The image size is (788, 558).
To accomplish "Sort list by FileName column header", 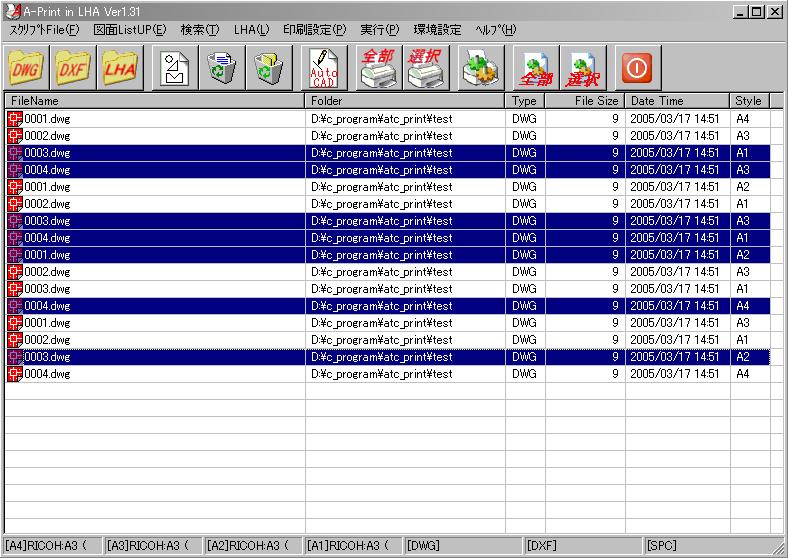I will click(155, 101).
